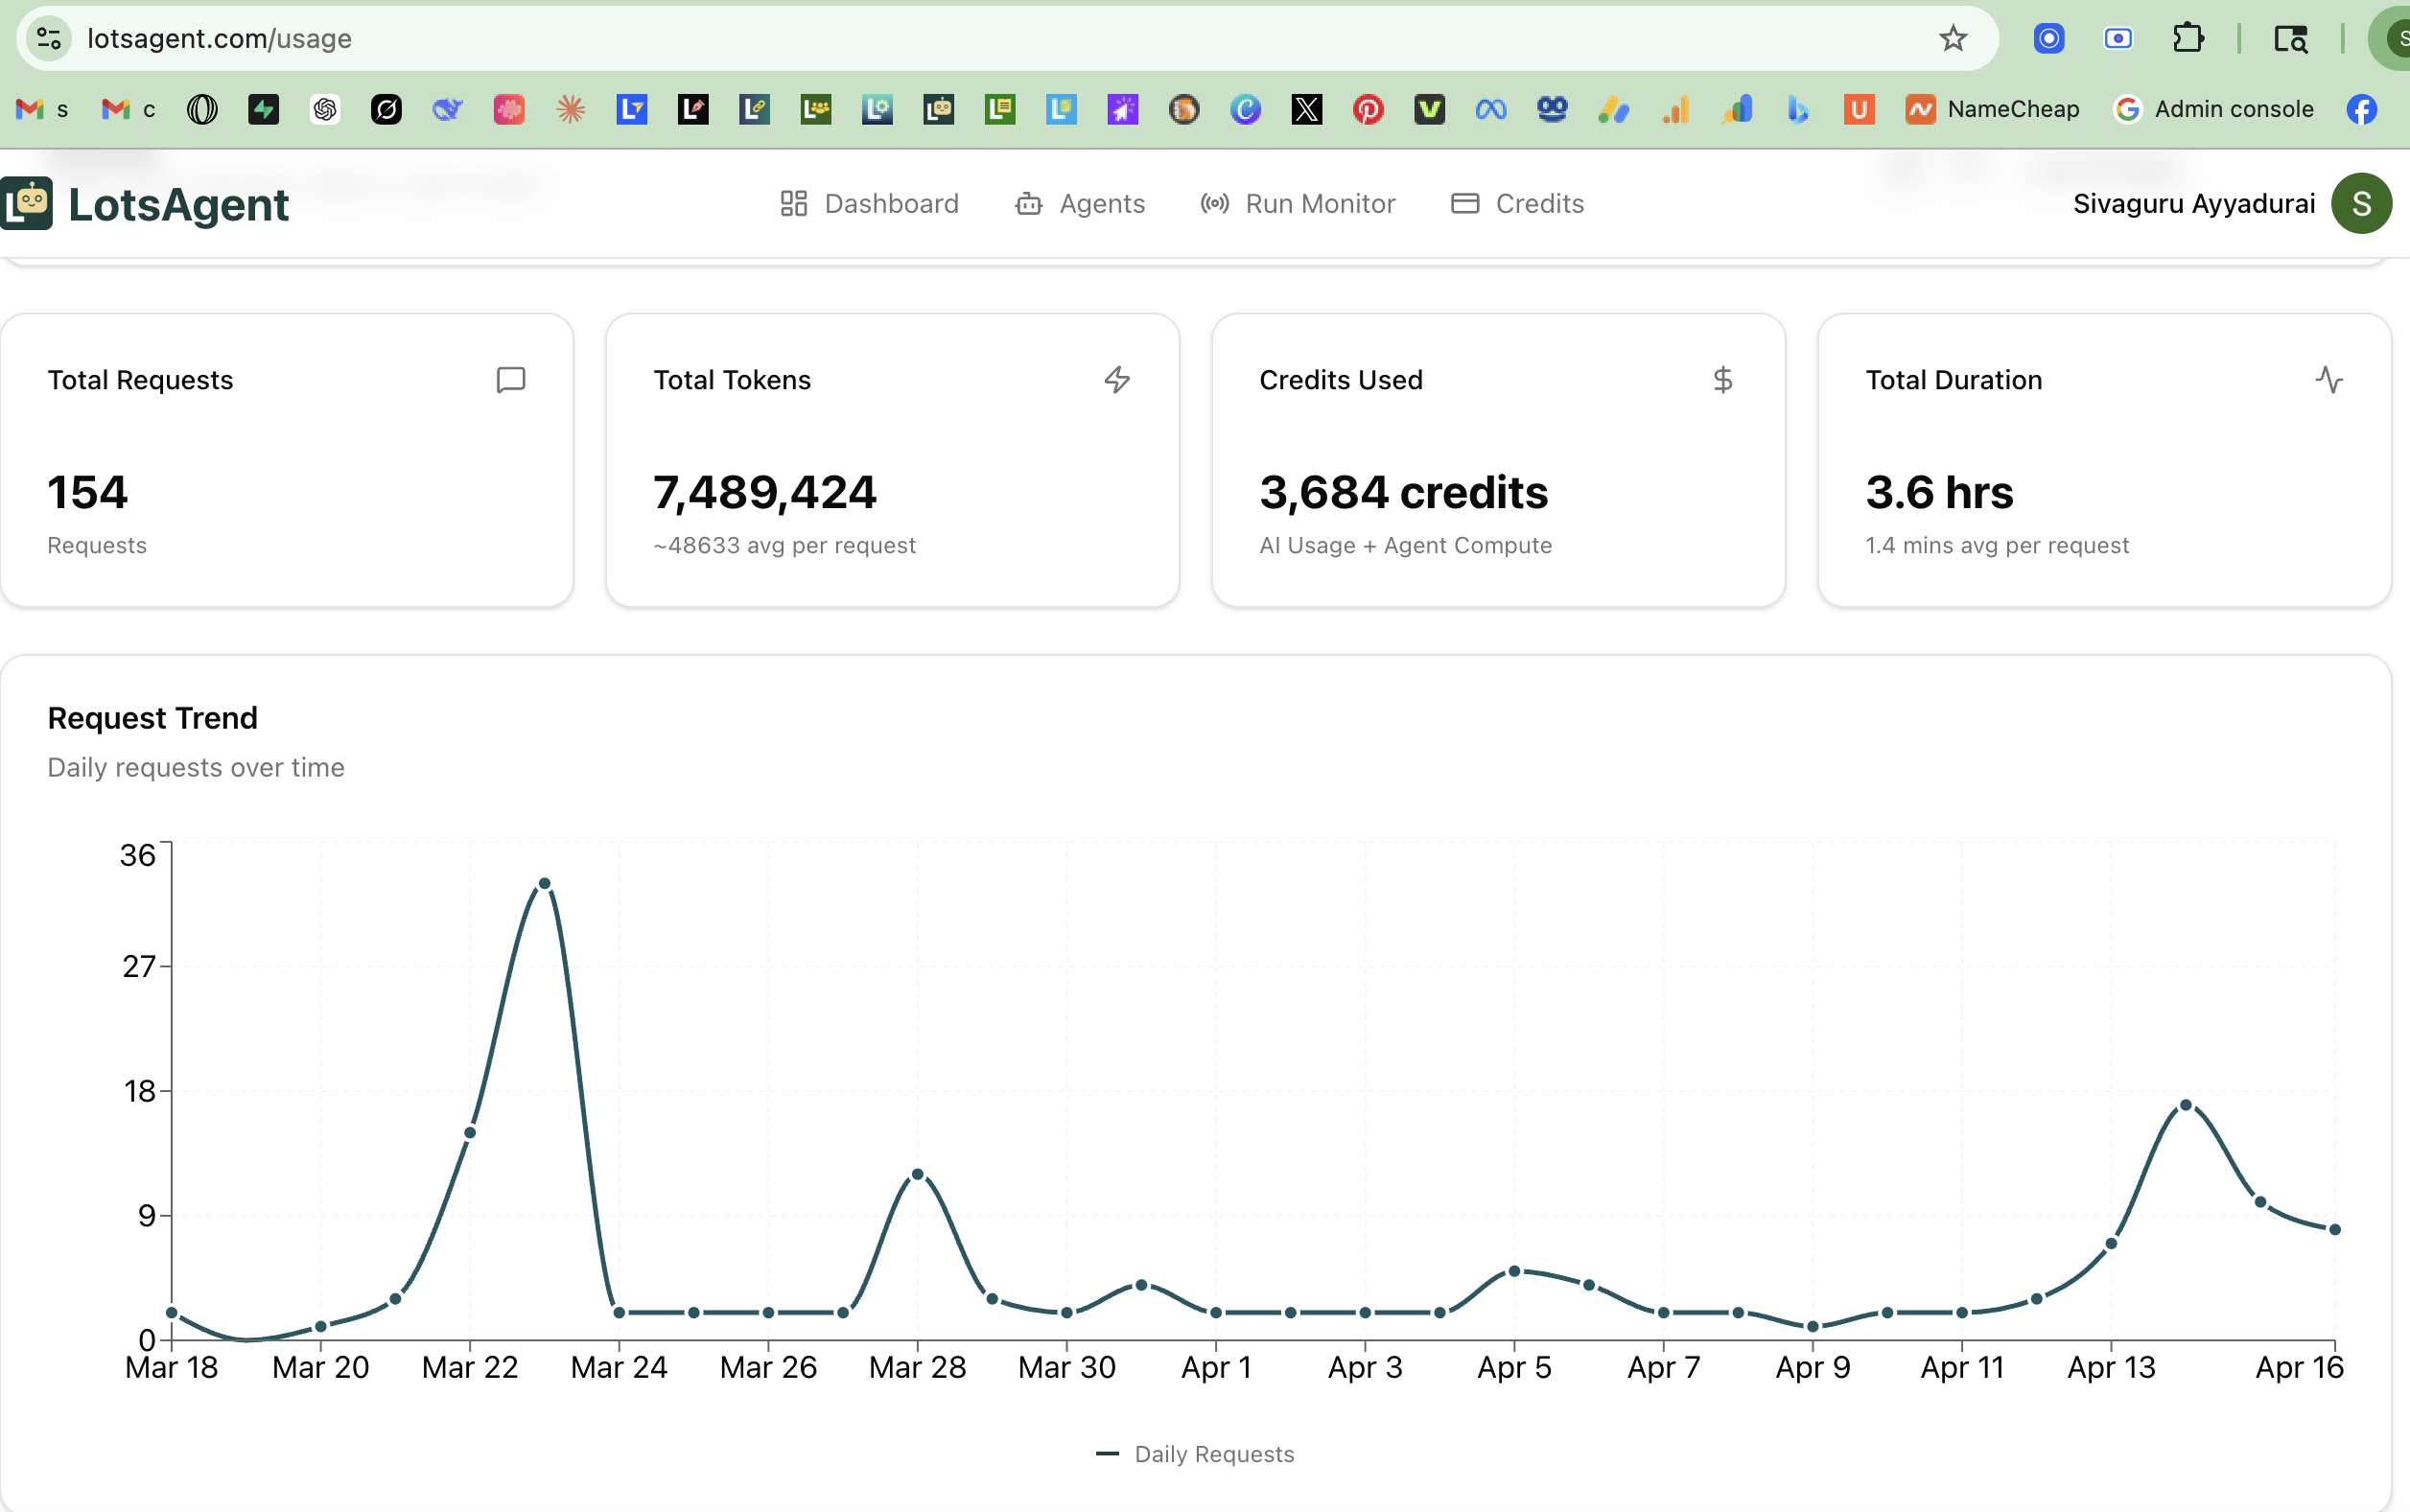Viewport: 2410px width, 1512px height.
Task: Bookmark this page with the star icon
Action: (x=1952, y=39)
